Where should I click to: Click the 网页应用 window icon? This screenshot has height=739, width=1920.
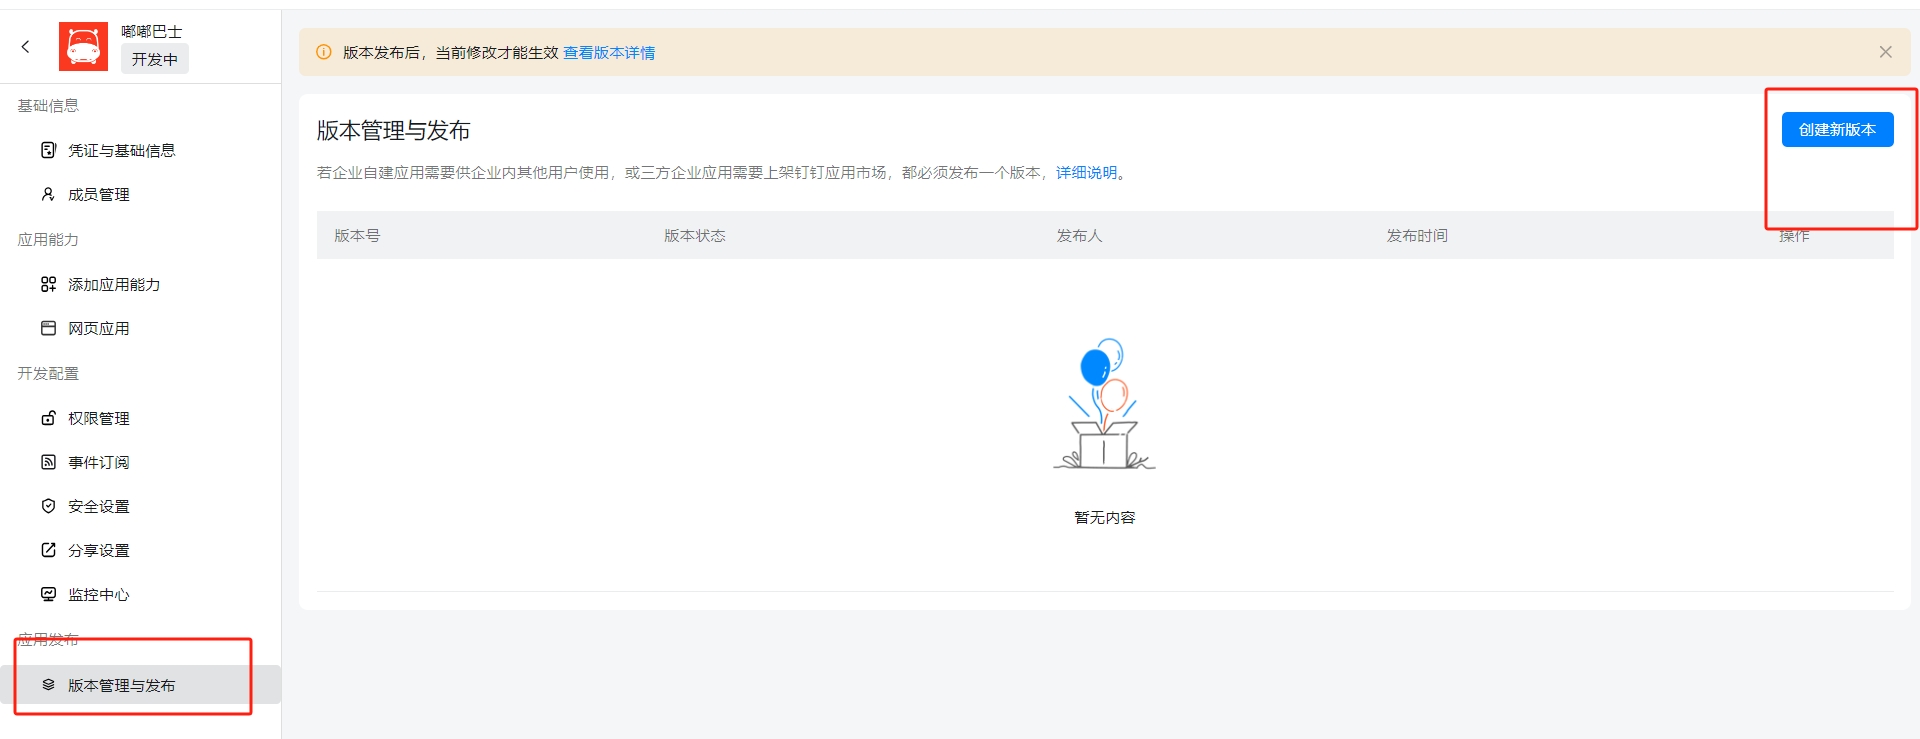click(48, 328)
